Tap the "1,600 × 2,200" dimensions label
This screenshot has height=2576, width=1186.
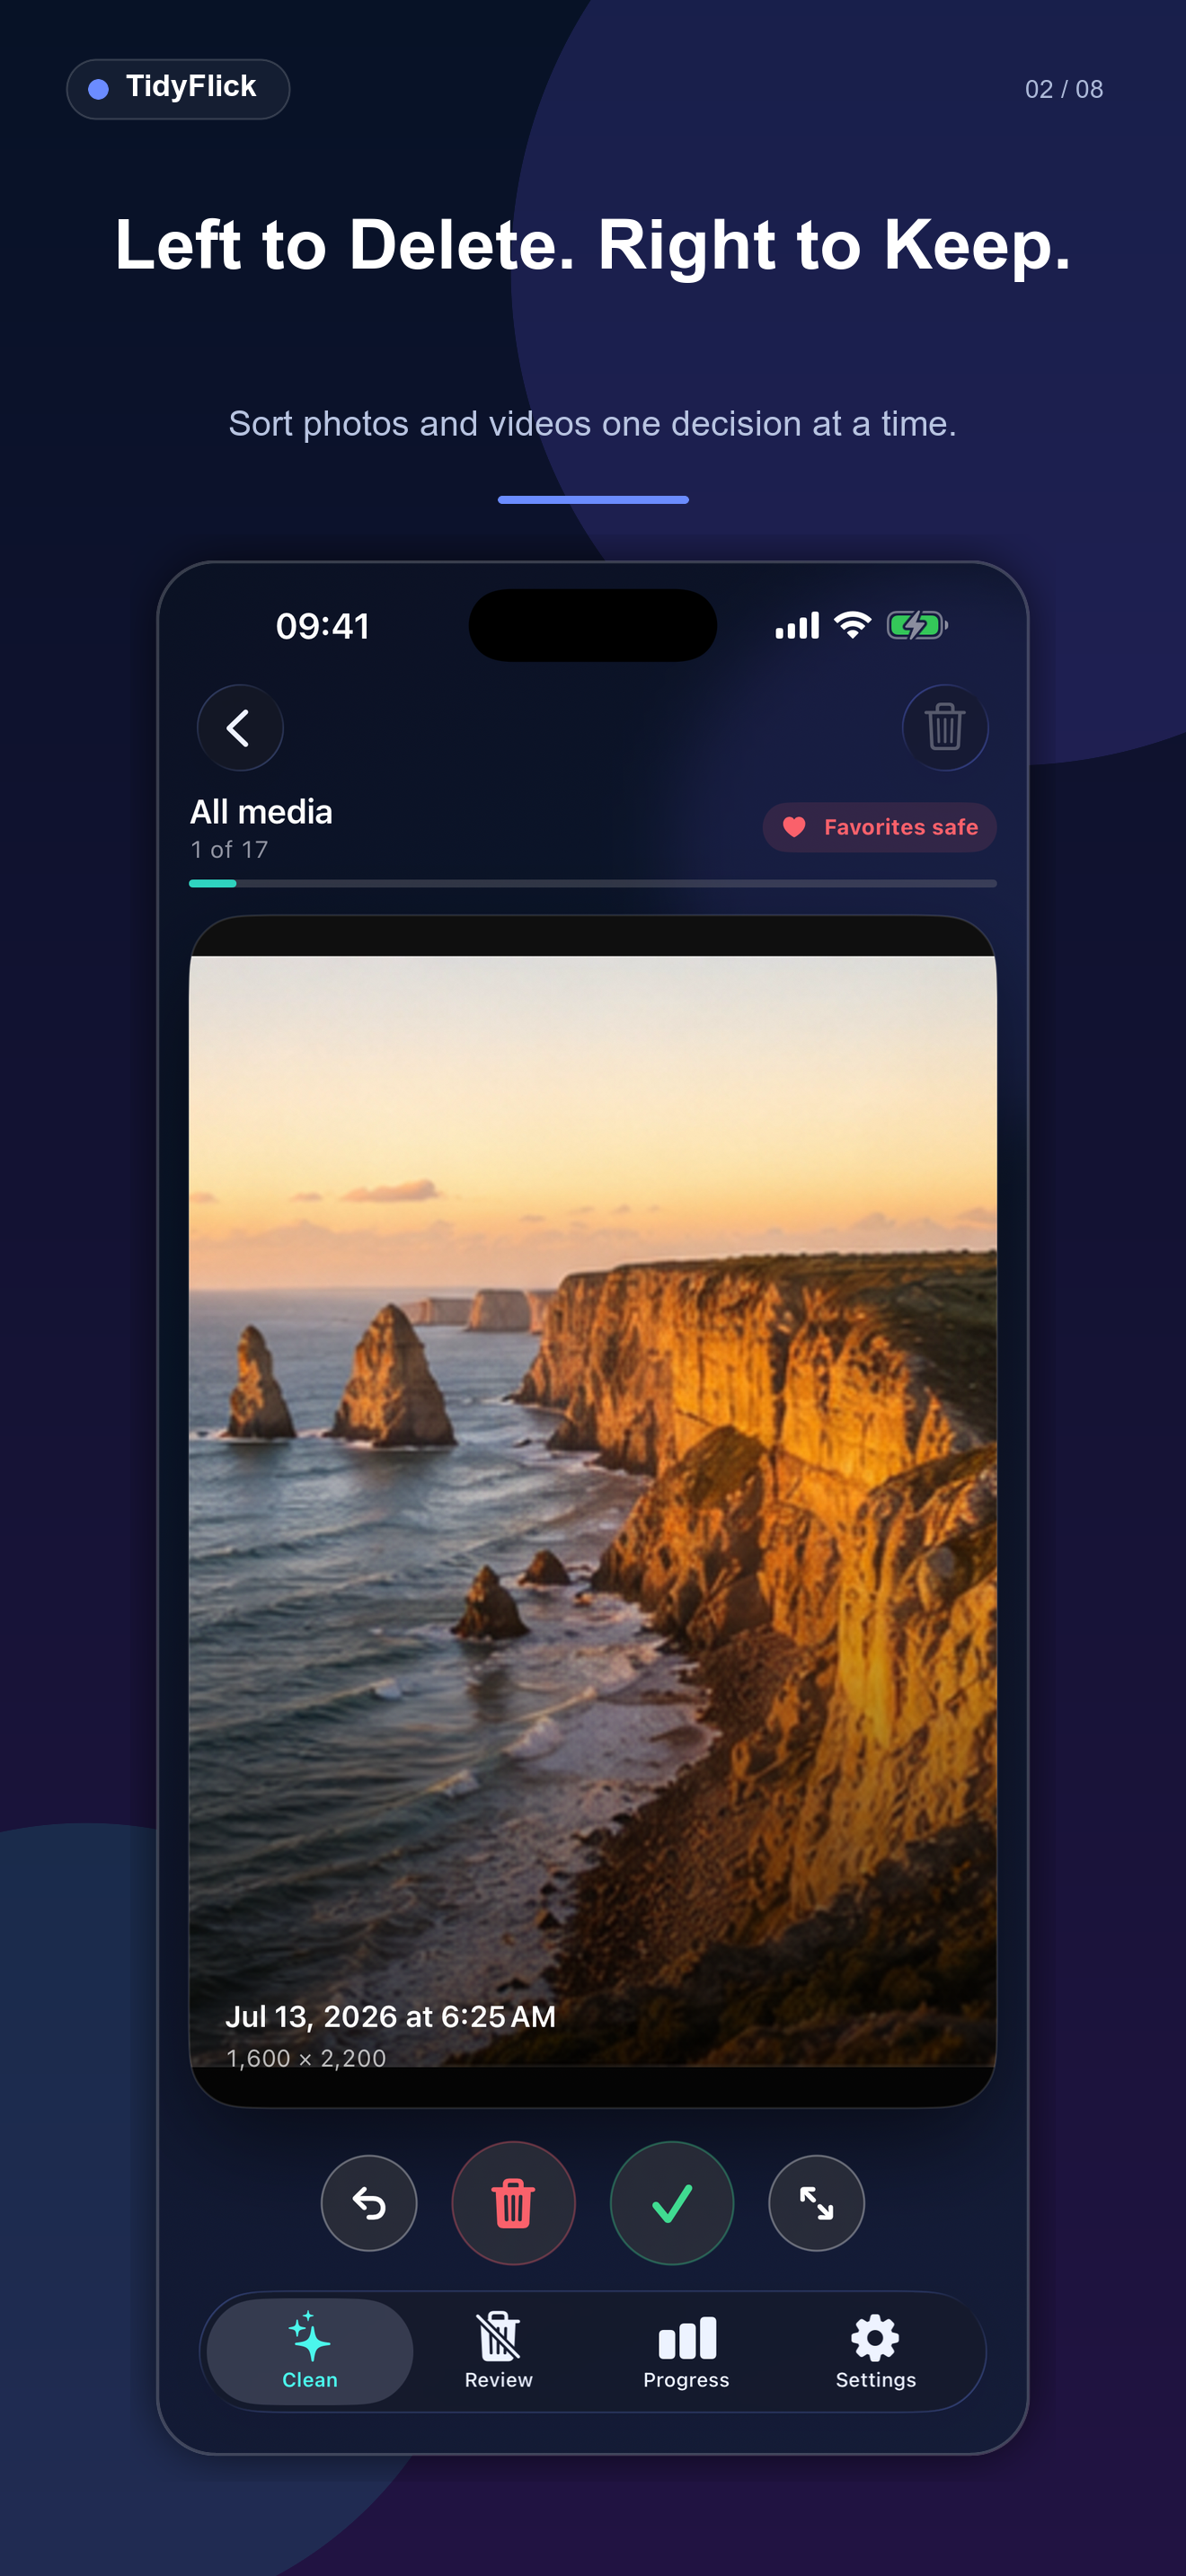point(306,2057)
